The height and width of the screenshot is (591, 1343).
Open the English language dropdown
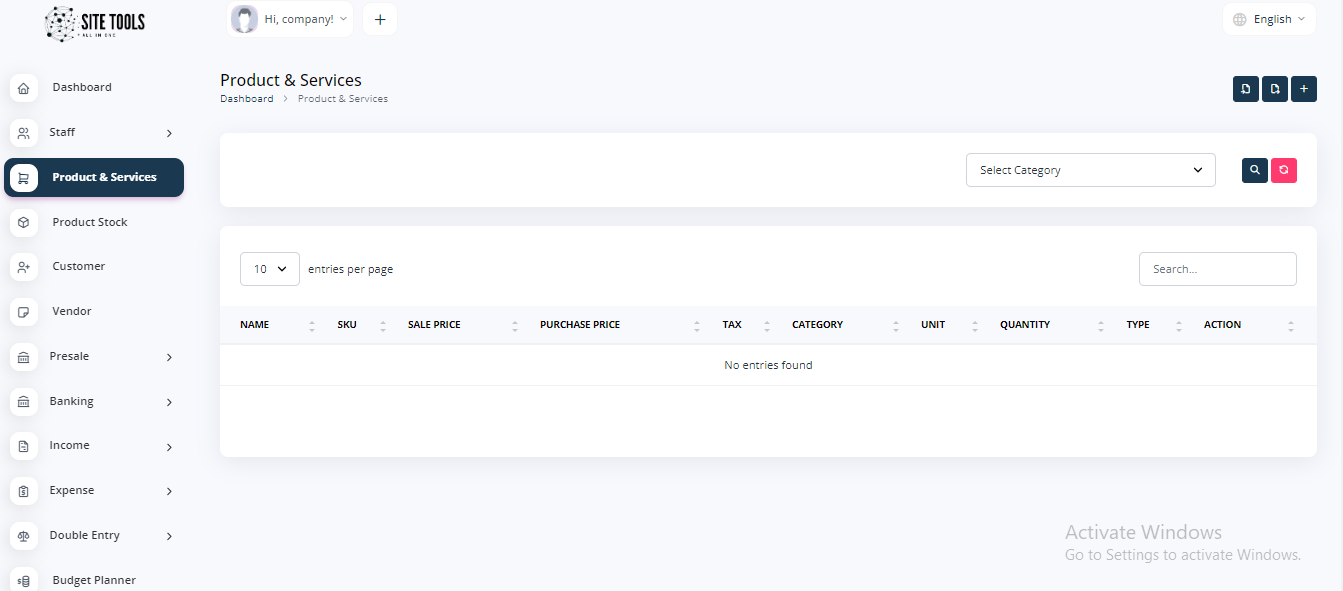coord(1269,19)
